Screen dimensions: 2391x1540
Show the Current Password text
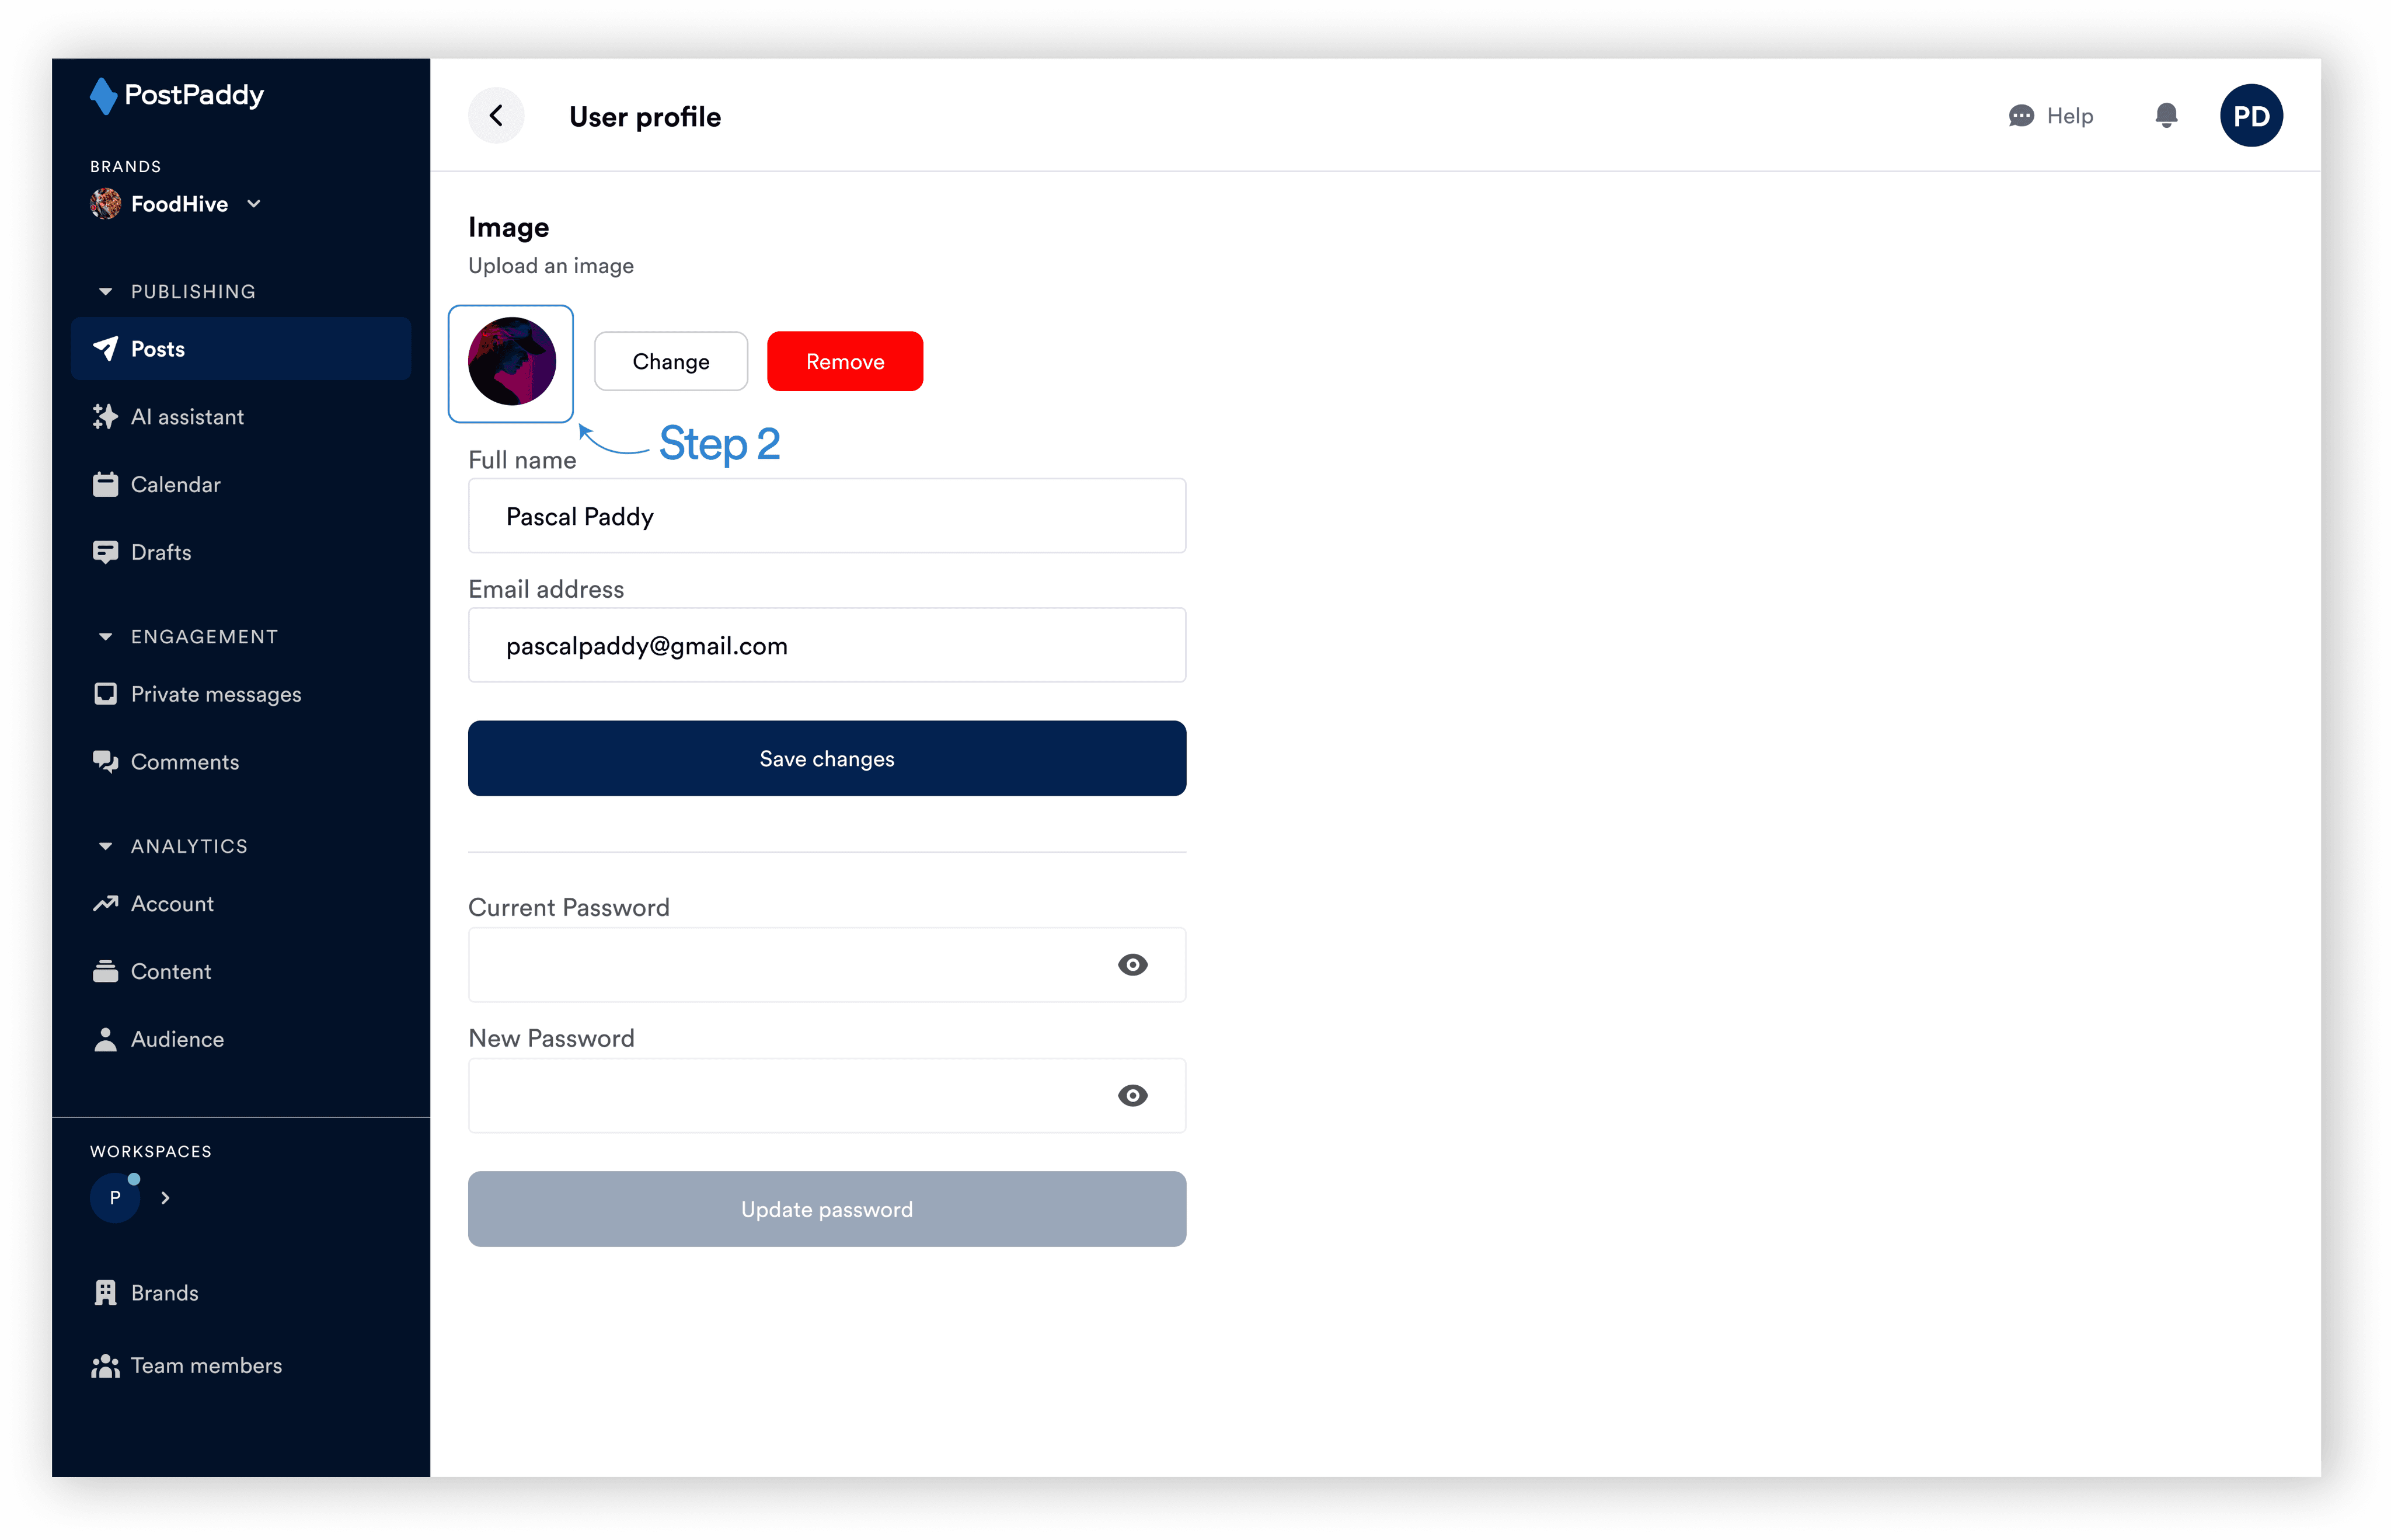point(1133,965)
